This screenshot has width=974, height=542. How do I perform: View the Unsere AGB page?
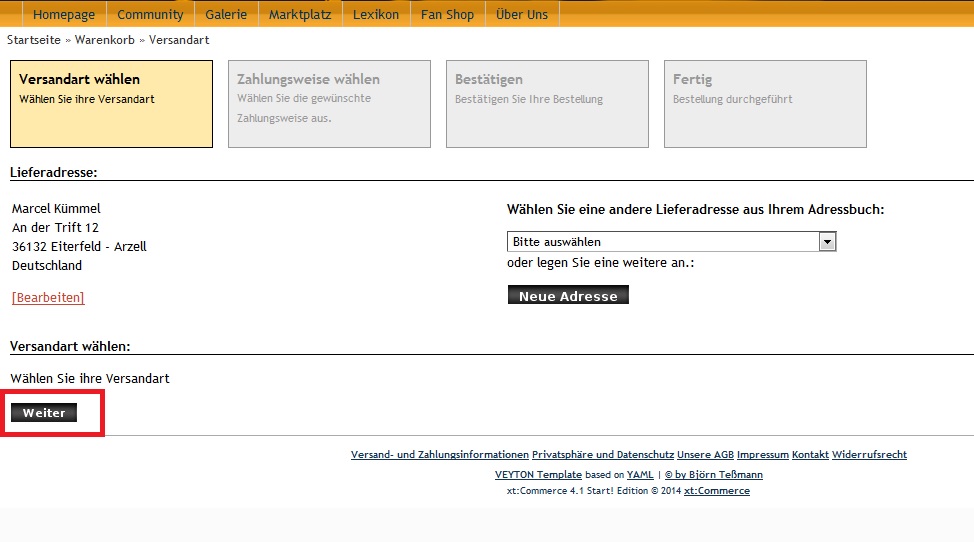705,455
